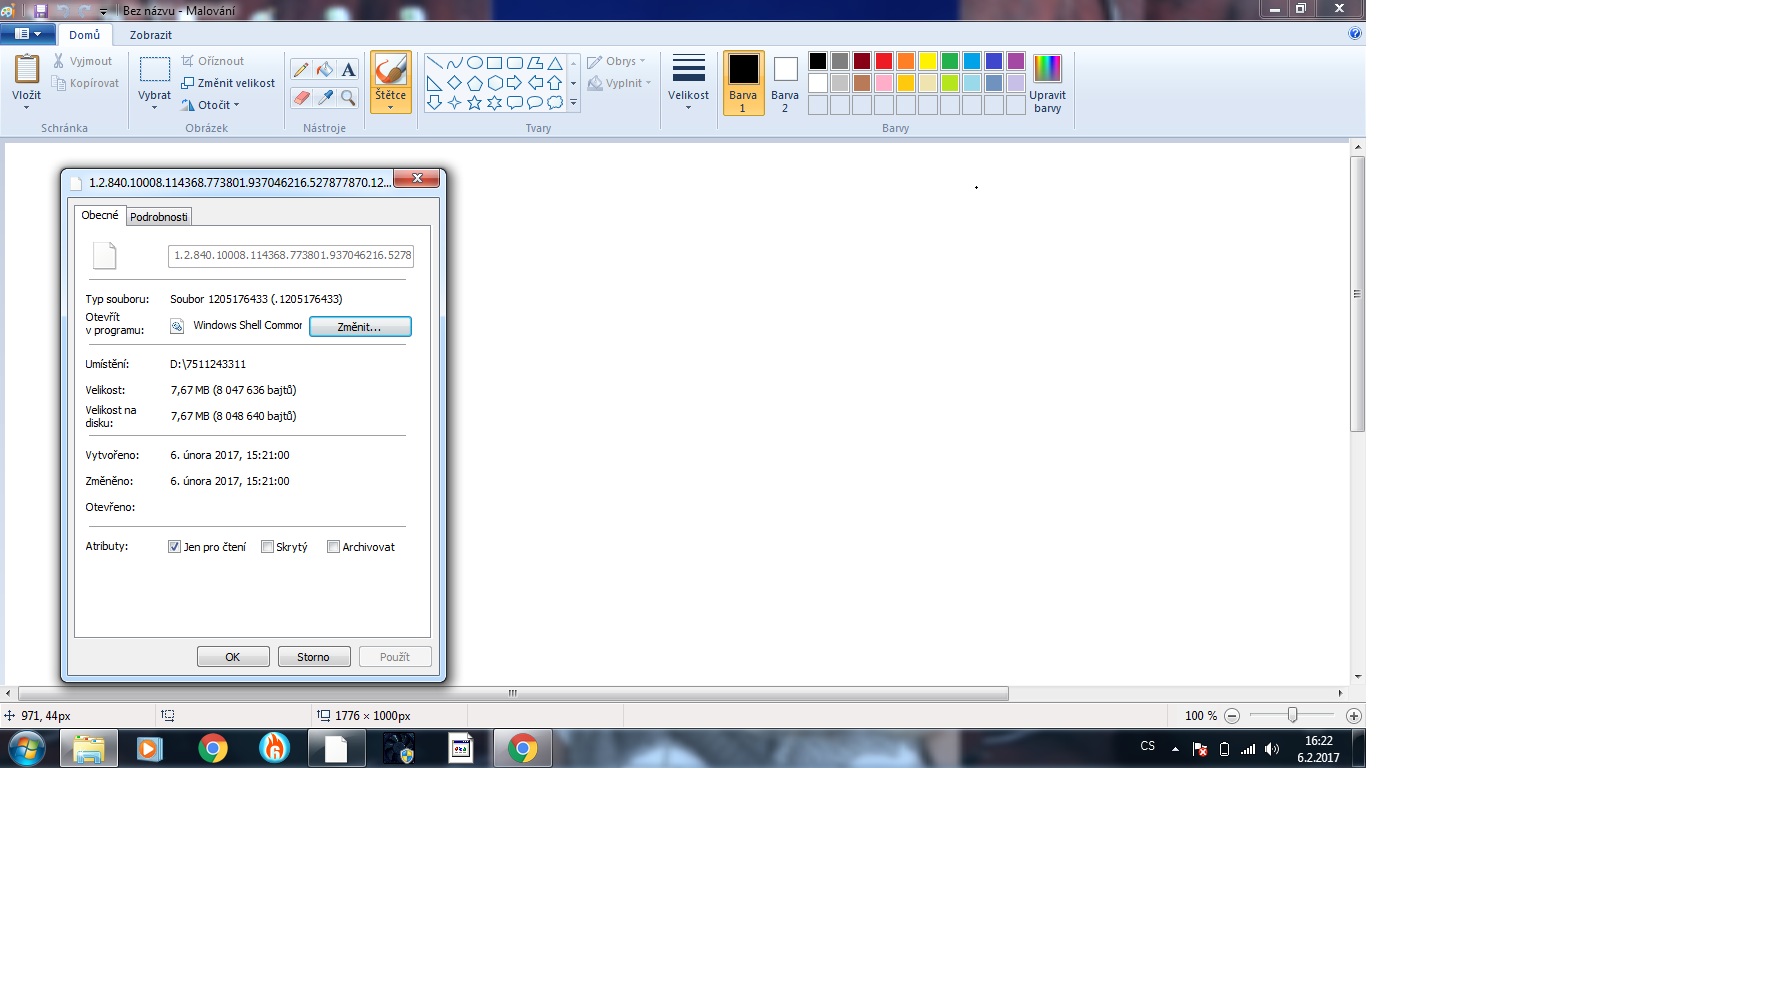Toggle the Jen pro čtení checkbox

[x=174, y=547]
